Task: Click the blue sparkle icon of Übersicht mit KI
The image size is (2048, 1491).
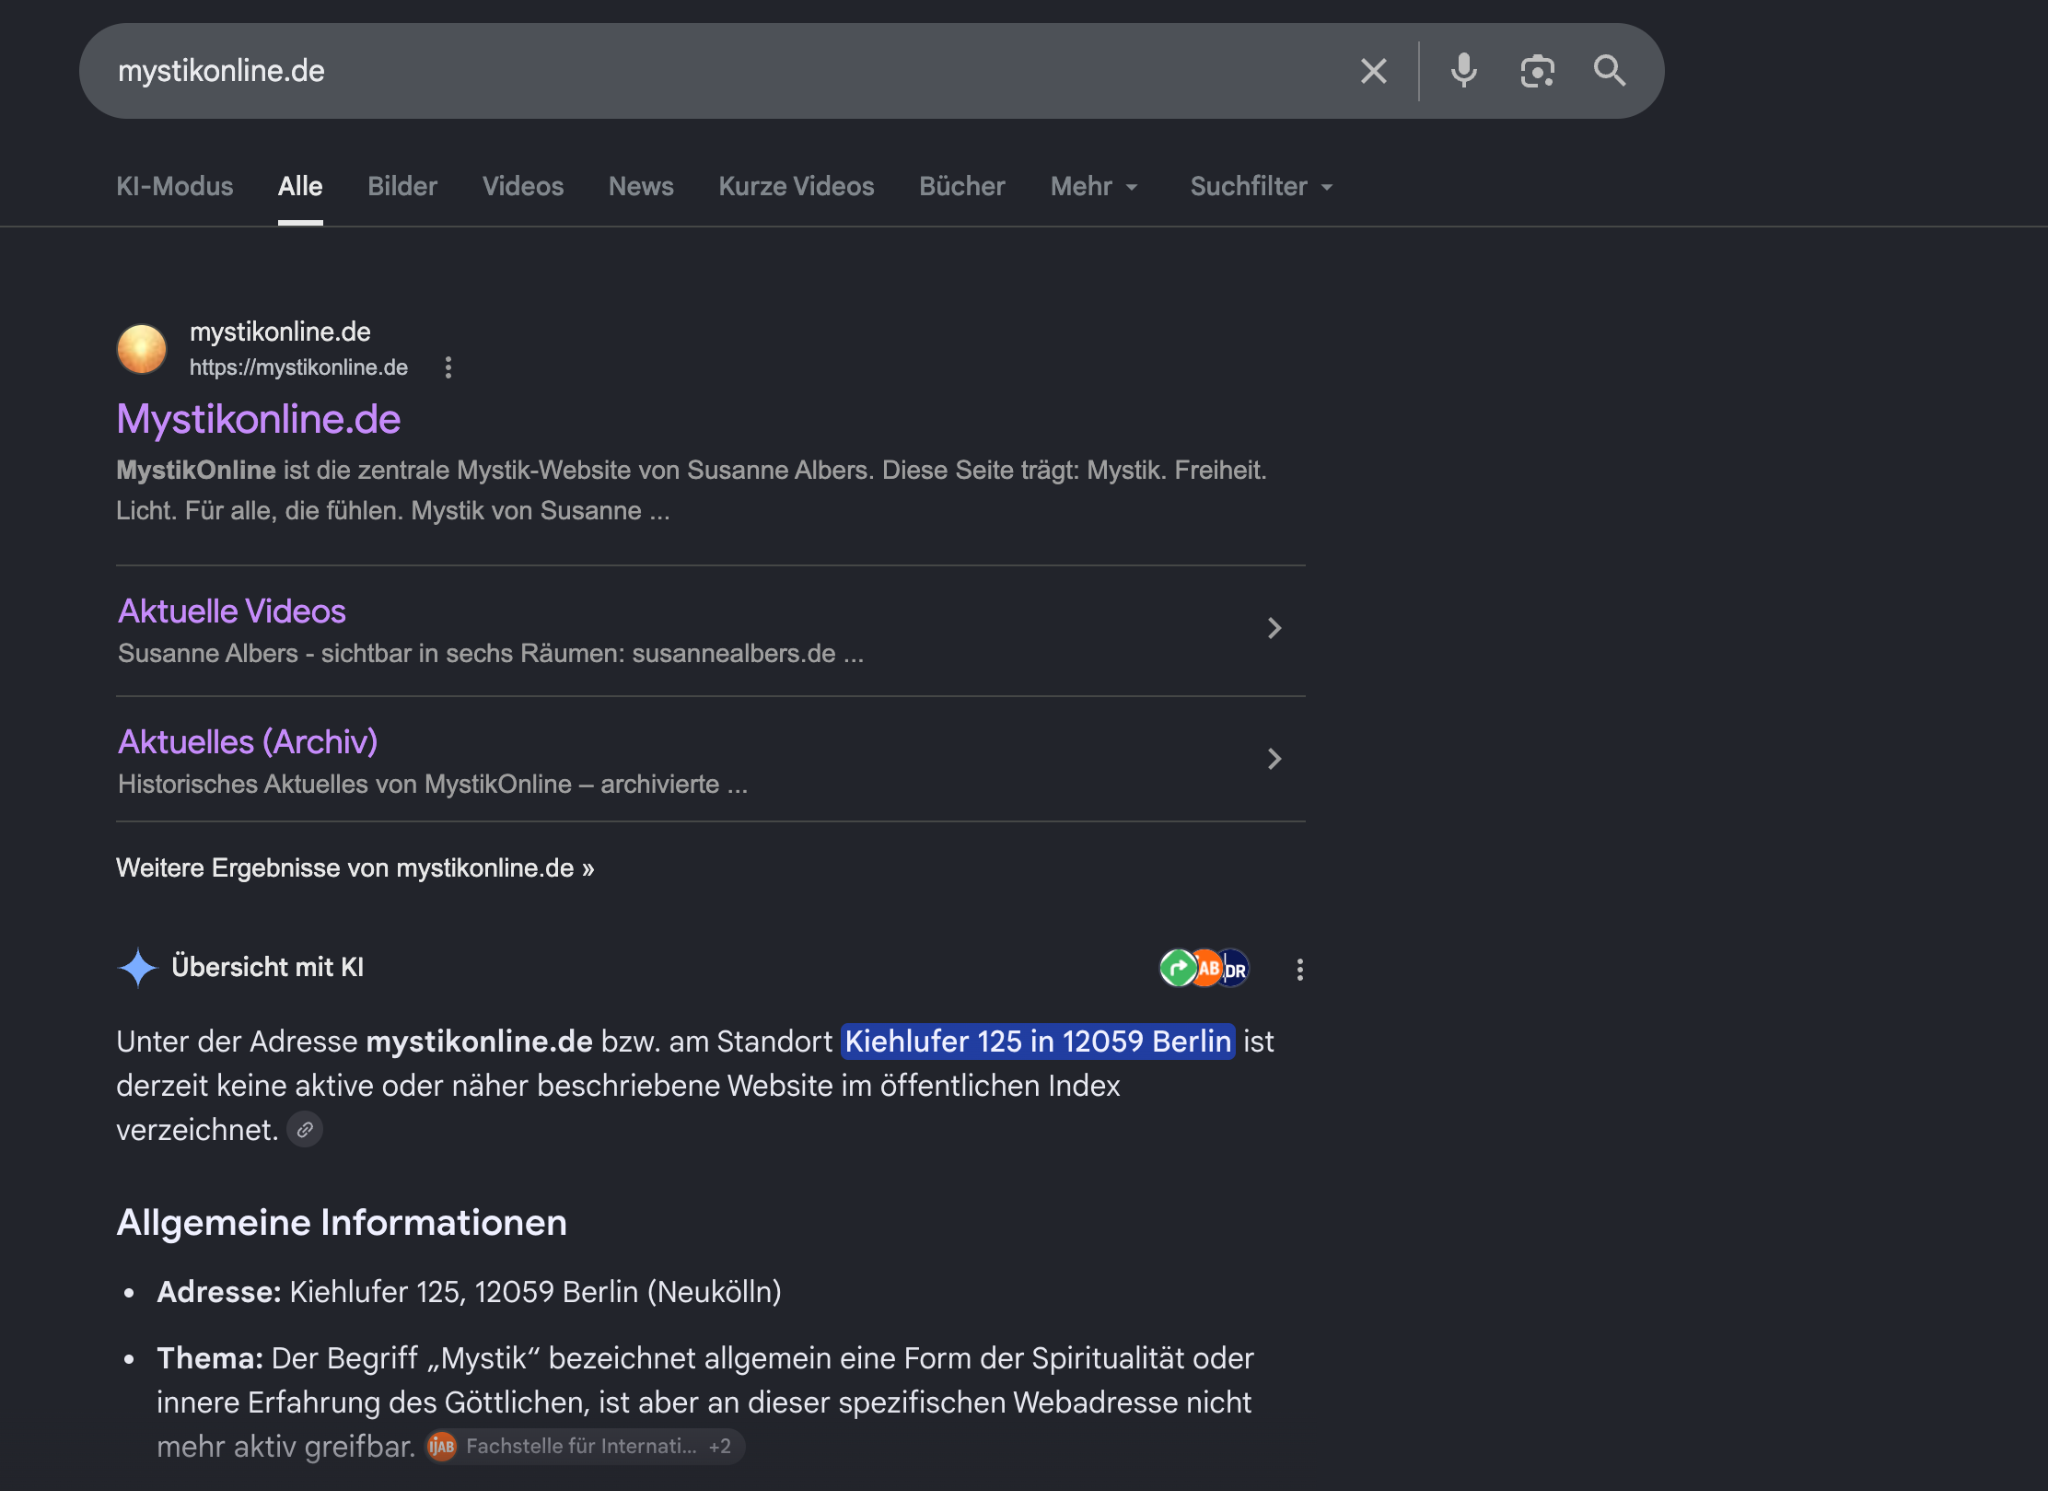Action: point(137,967)
